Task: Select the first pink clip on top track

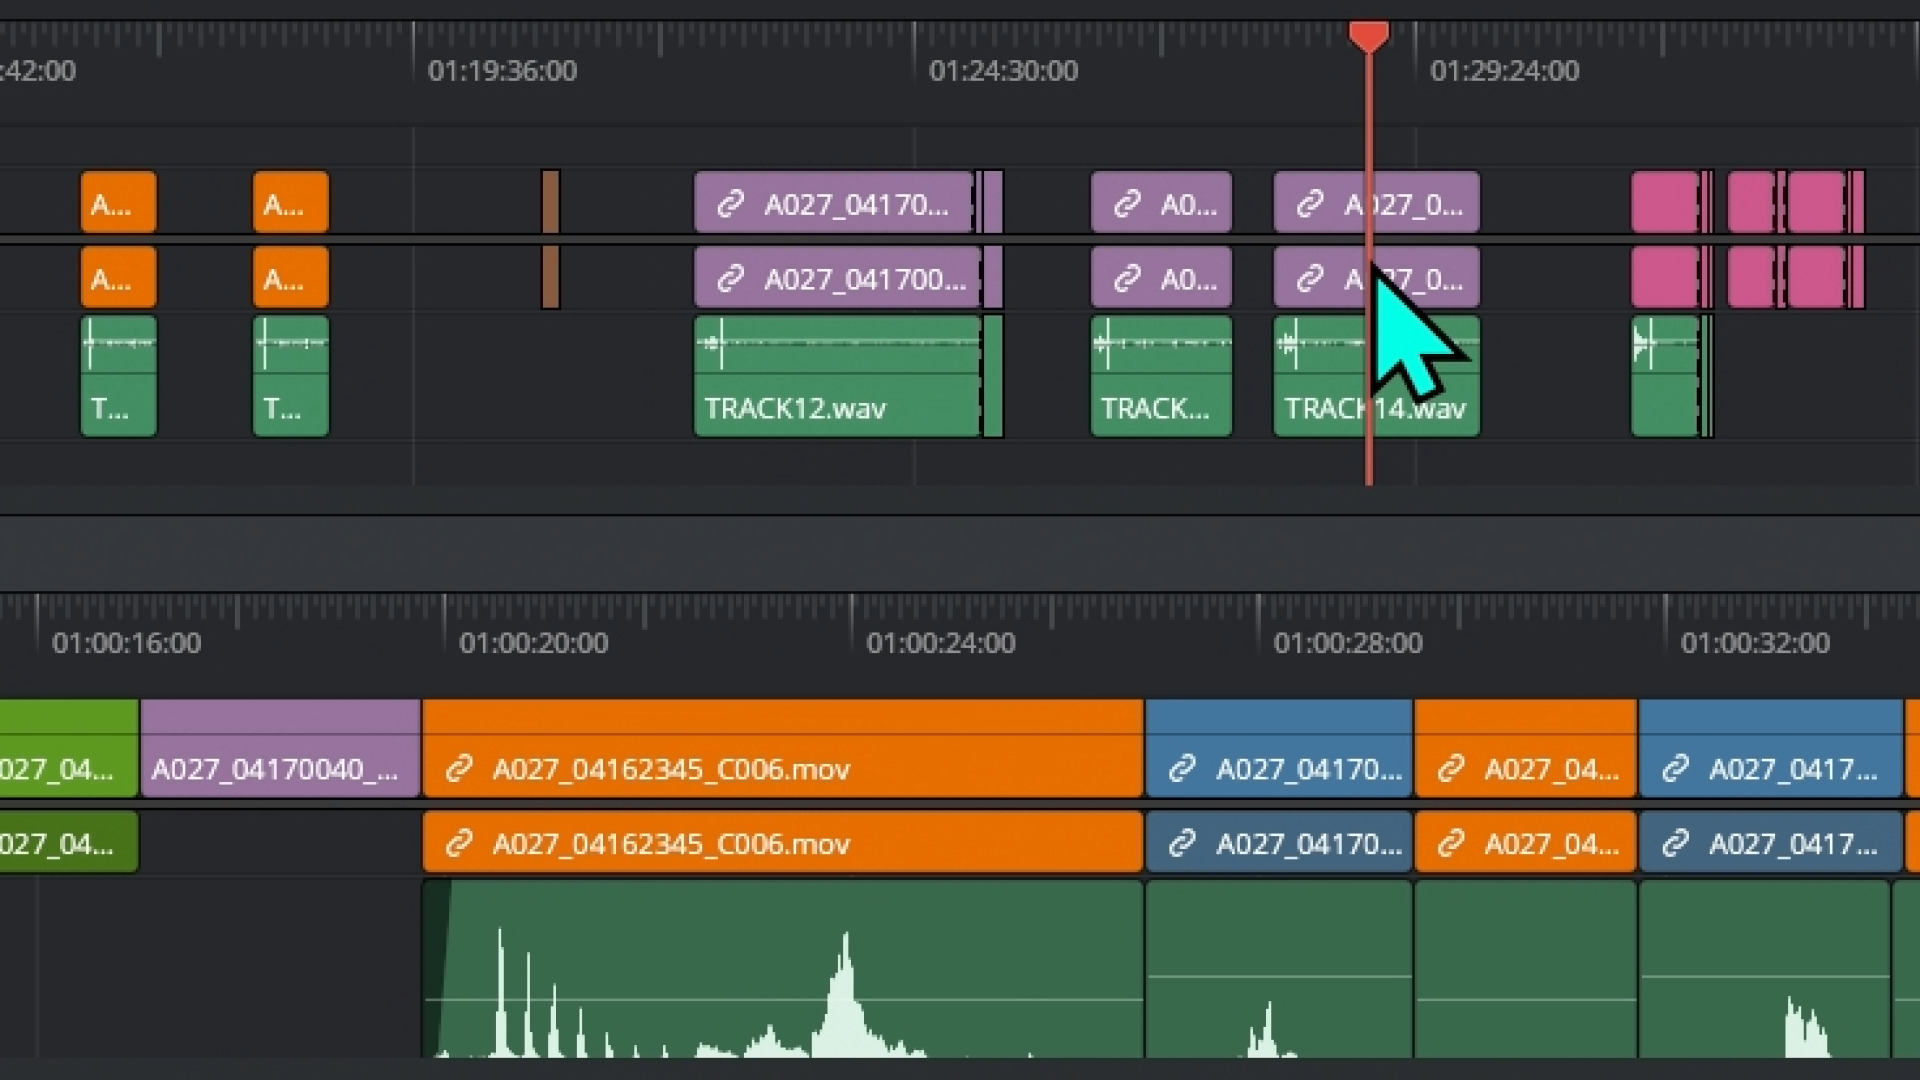Action: pyautogui.click(x=1663, y=202)
